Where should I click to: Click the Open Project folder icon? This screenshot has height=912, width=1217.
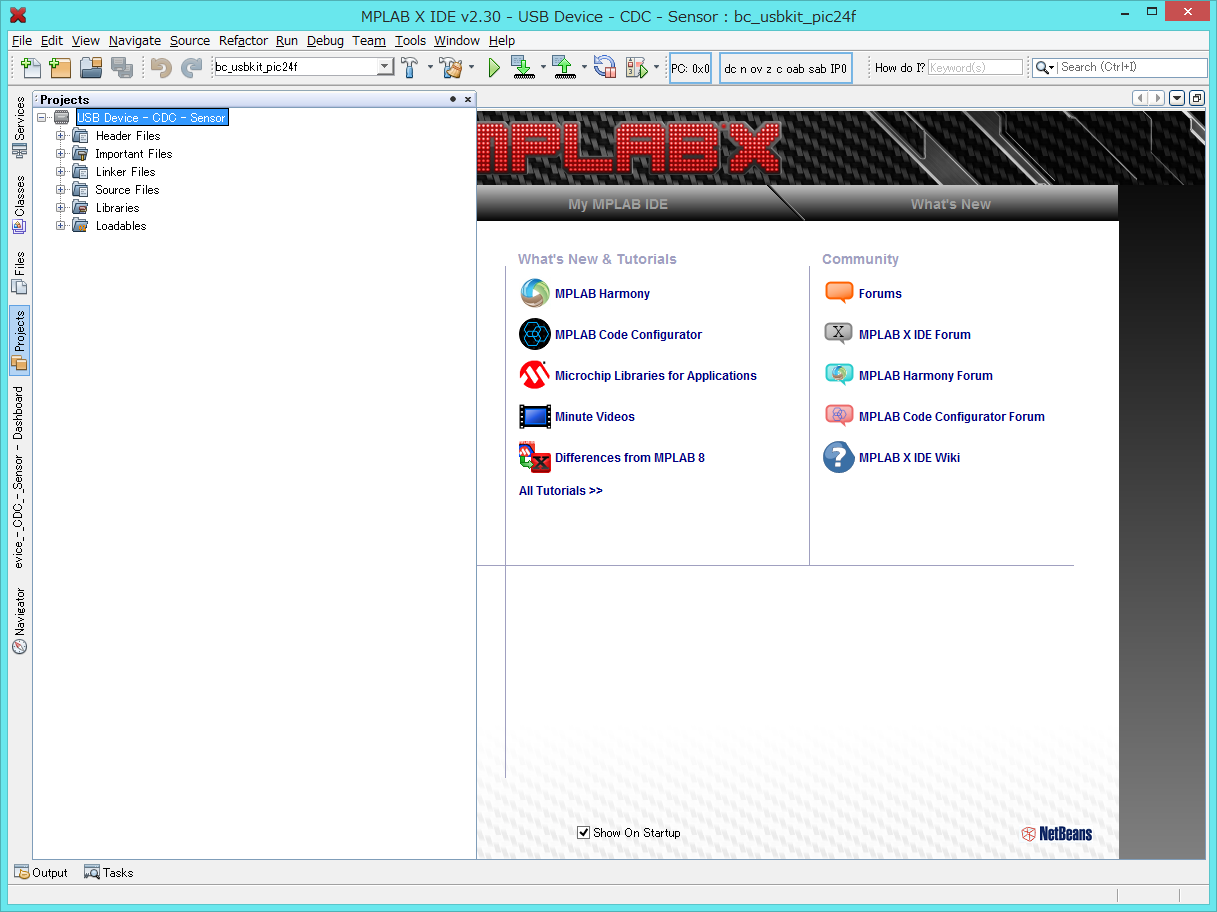(x=91, y=68)
